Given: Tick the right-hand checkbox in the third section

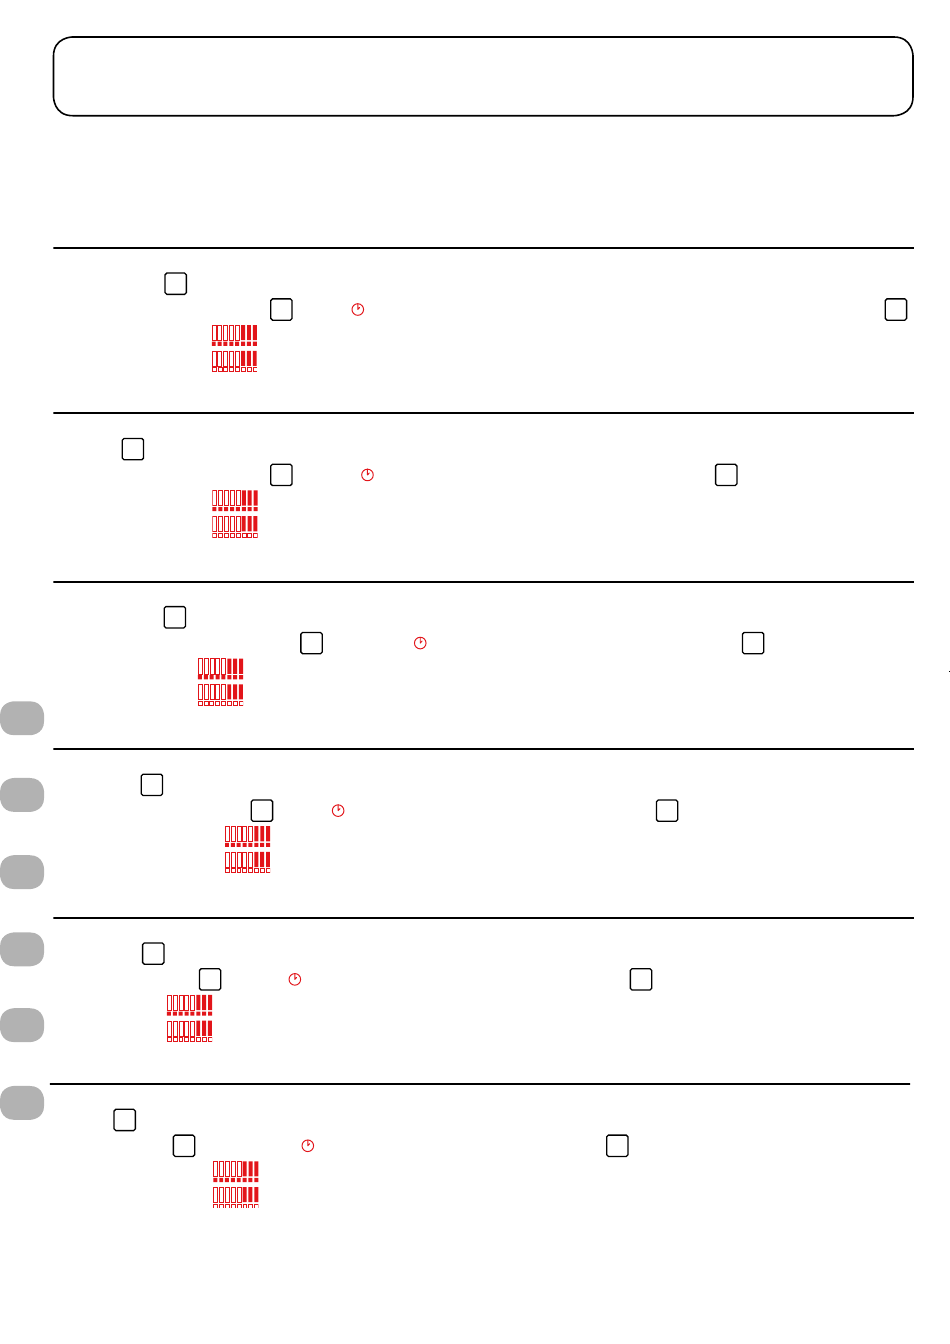Looking at the screenshot, I should pos(753,643).
